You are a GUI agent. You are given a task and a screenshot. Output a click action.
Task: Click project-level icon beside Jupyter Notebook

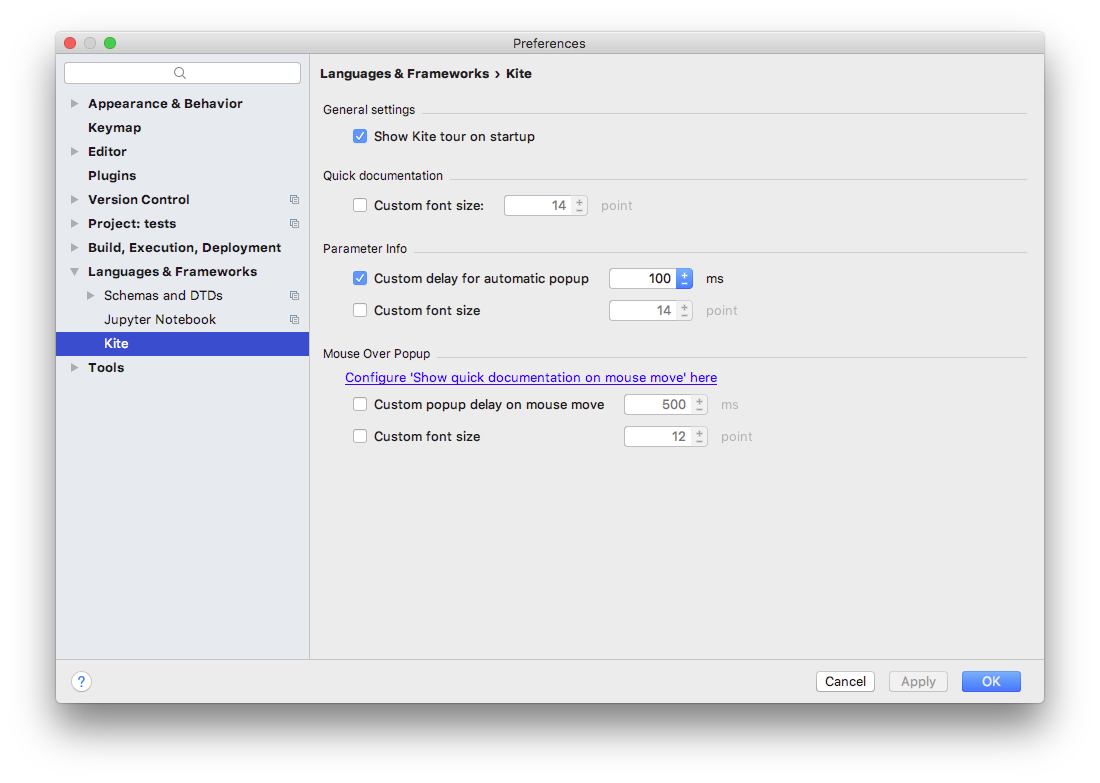(295, 320)
